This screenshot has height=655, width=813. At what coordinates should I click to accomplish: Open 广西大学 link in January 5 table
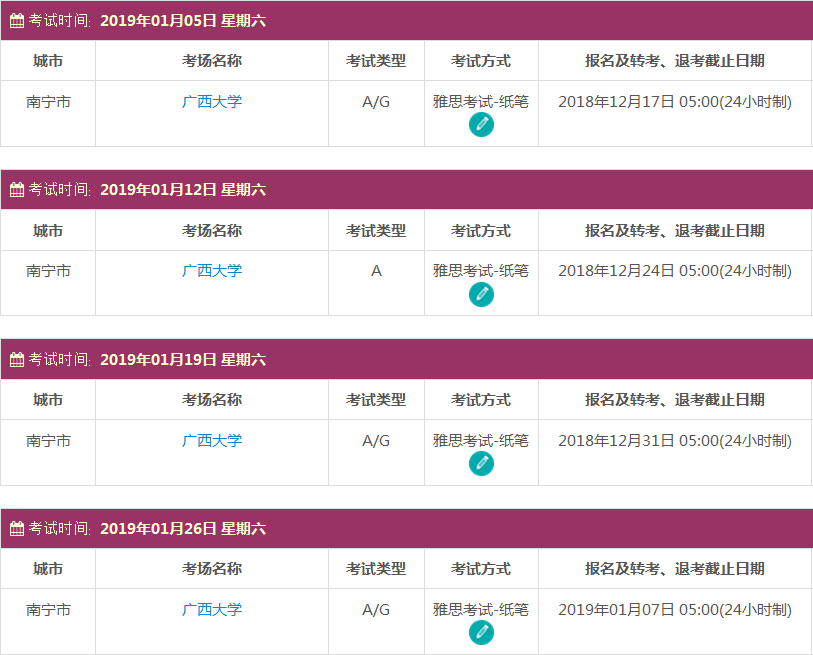212,101
